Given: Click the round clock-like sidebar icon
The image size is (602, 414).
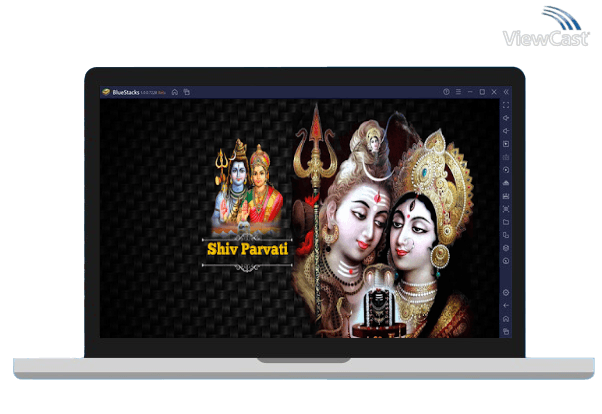Looking at the screenshot, I should (x=506, y=261).
